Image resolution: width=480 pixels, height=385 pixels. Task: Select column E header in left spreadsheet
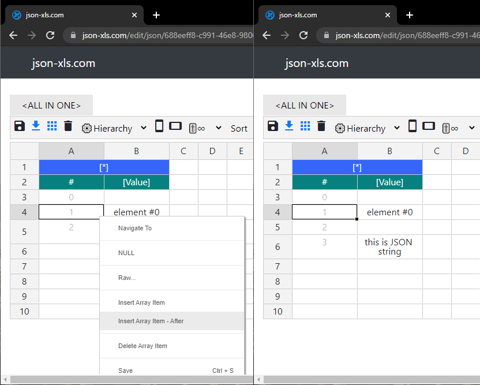tap(241, 151)
